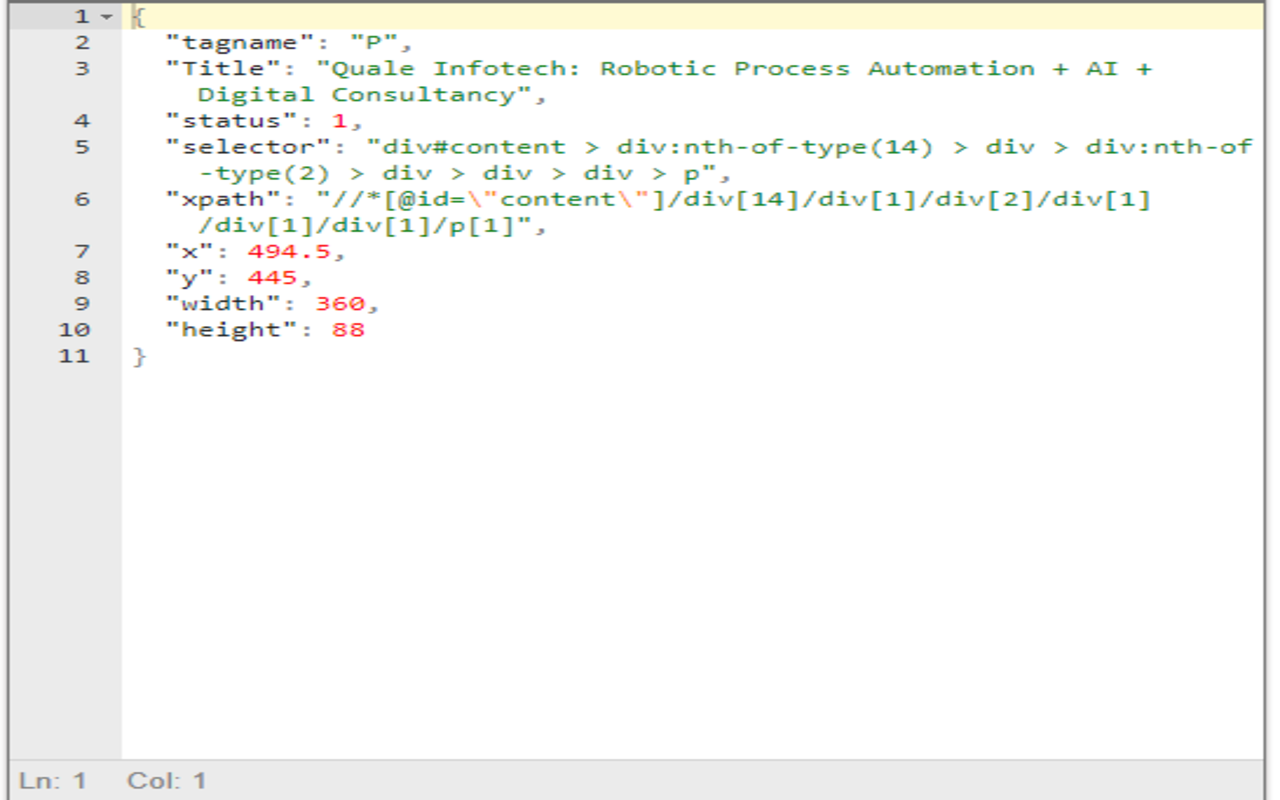Place cursor on the width value 360
This screenshot has height=800, width=1280.
[340, 303]
